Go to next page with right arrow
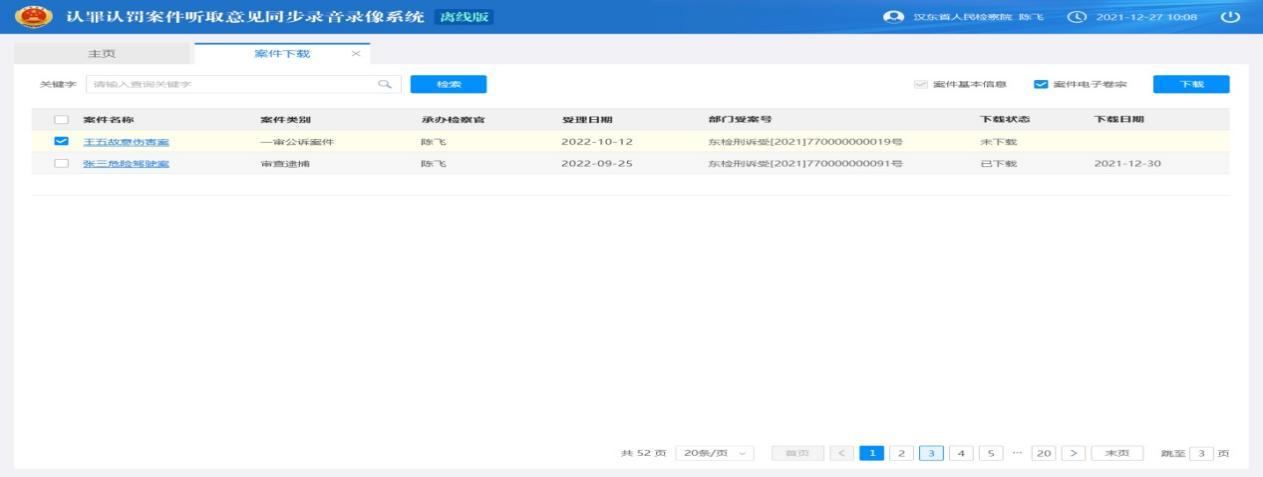This screenshot has width=1263, height=477. coord(1074,453)
